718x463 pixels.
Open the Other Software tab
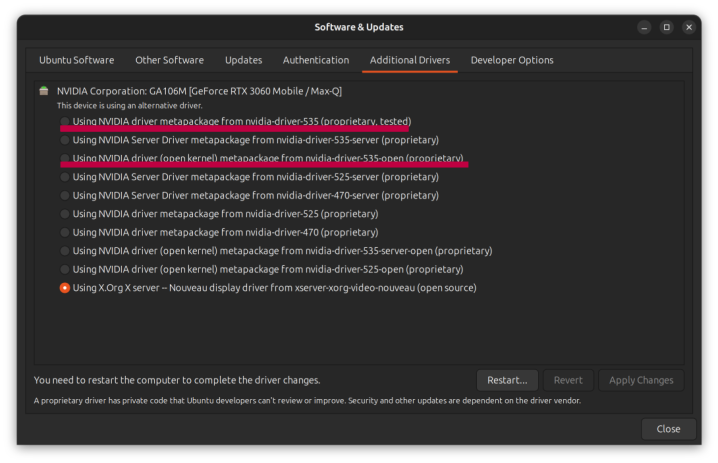click(169, 60)
